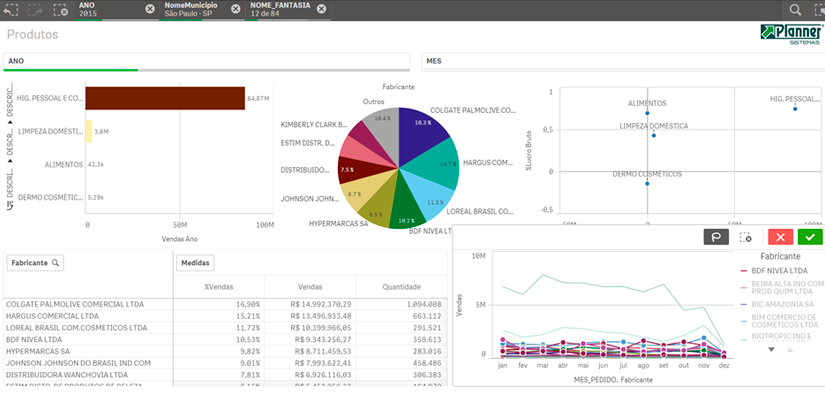Click the DERMO COSMÉTICOS scatter point

647,183
